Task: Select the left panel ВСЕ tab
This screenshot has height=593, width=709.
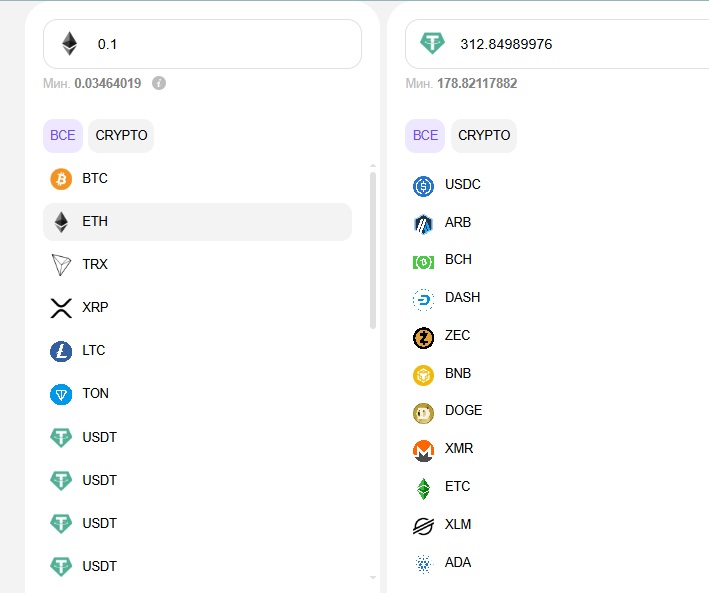Action: (x=63, y=135)
